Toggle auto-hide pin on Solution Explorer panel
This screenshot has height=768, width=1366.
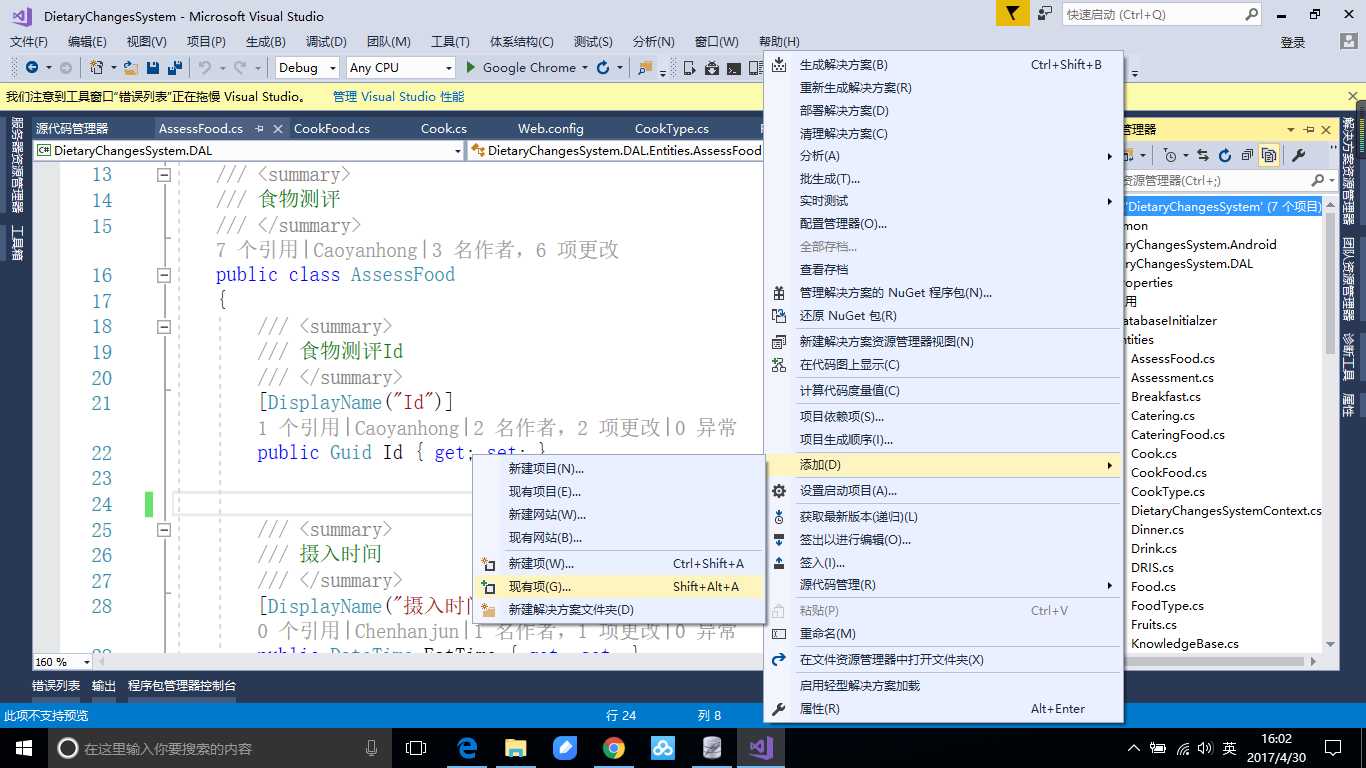[x=1308, y=129]
